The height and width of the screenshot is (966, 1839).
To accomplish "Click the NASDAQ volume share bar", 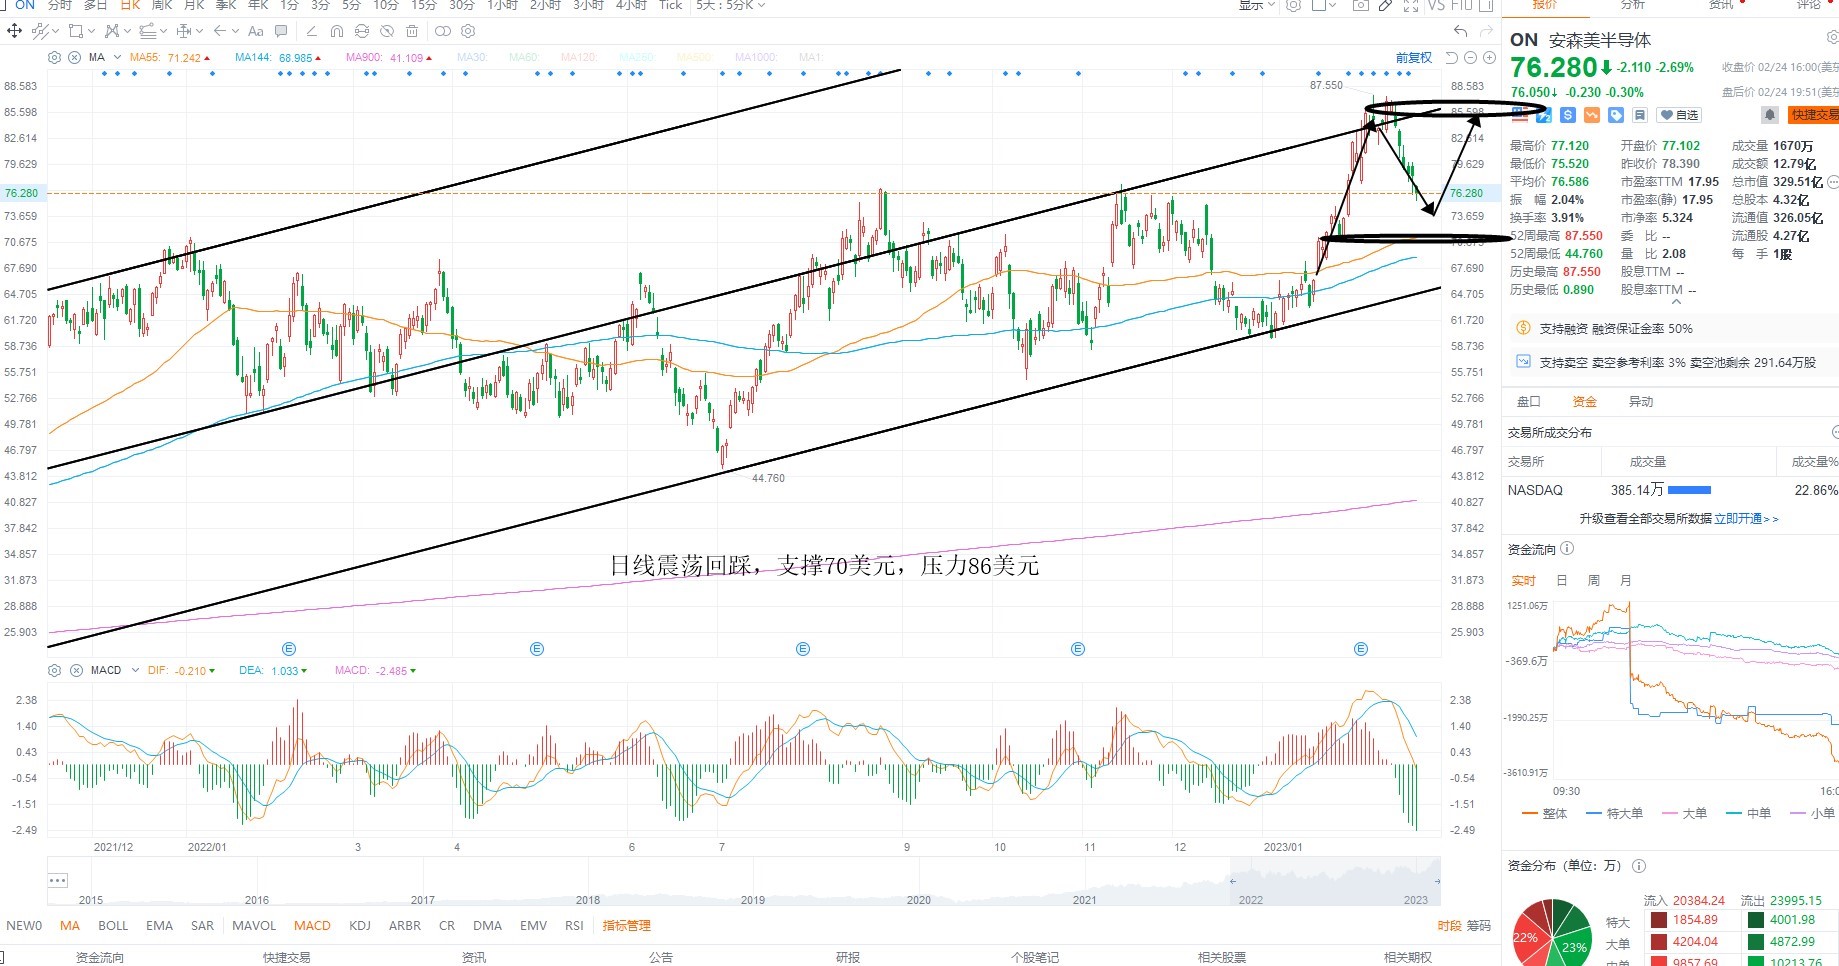I will pos(1690,490).
